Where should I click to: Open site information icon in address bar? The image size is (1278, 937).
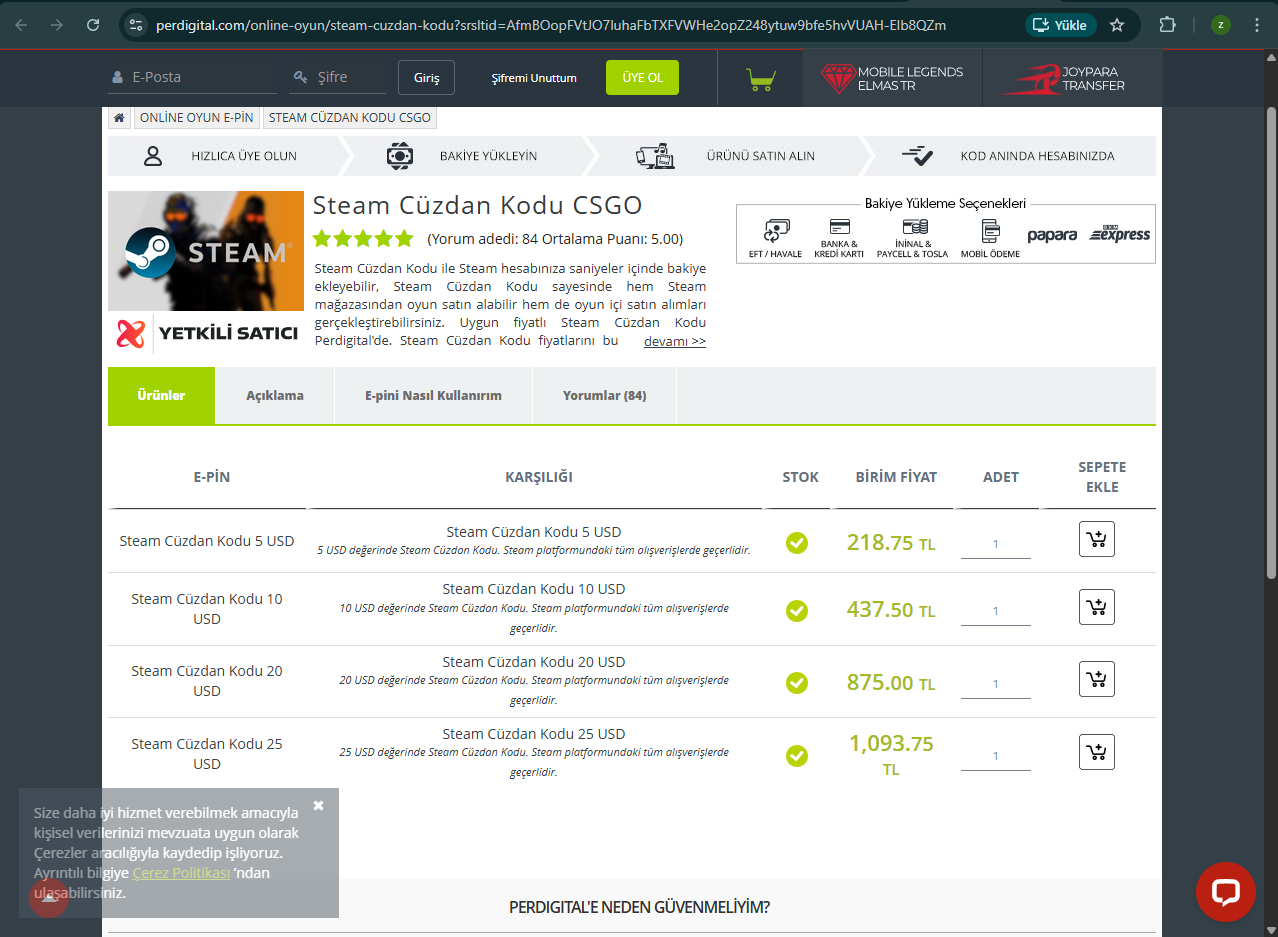(137, 25)
